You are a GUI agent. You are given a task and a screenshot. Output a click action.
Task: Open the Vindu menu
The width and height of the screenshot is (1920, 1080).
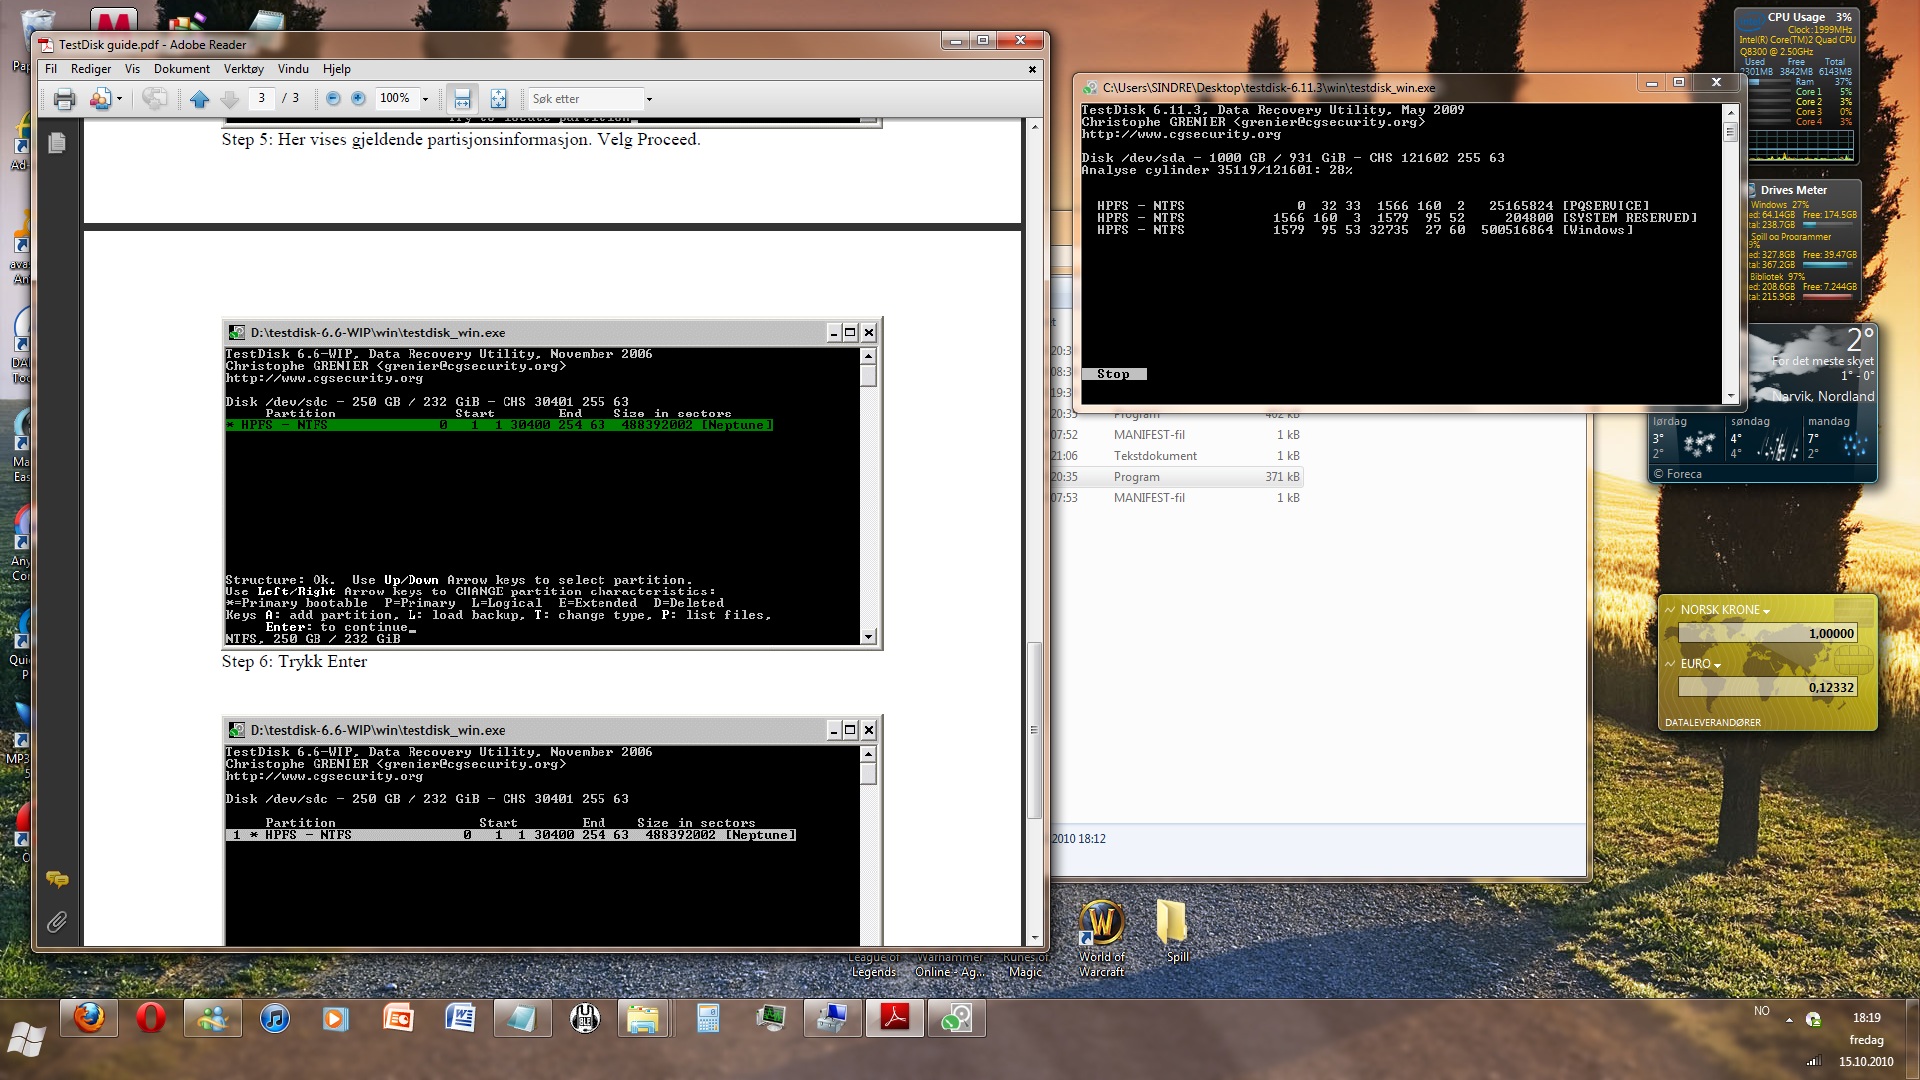(x=293, y=69)
